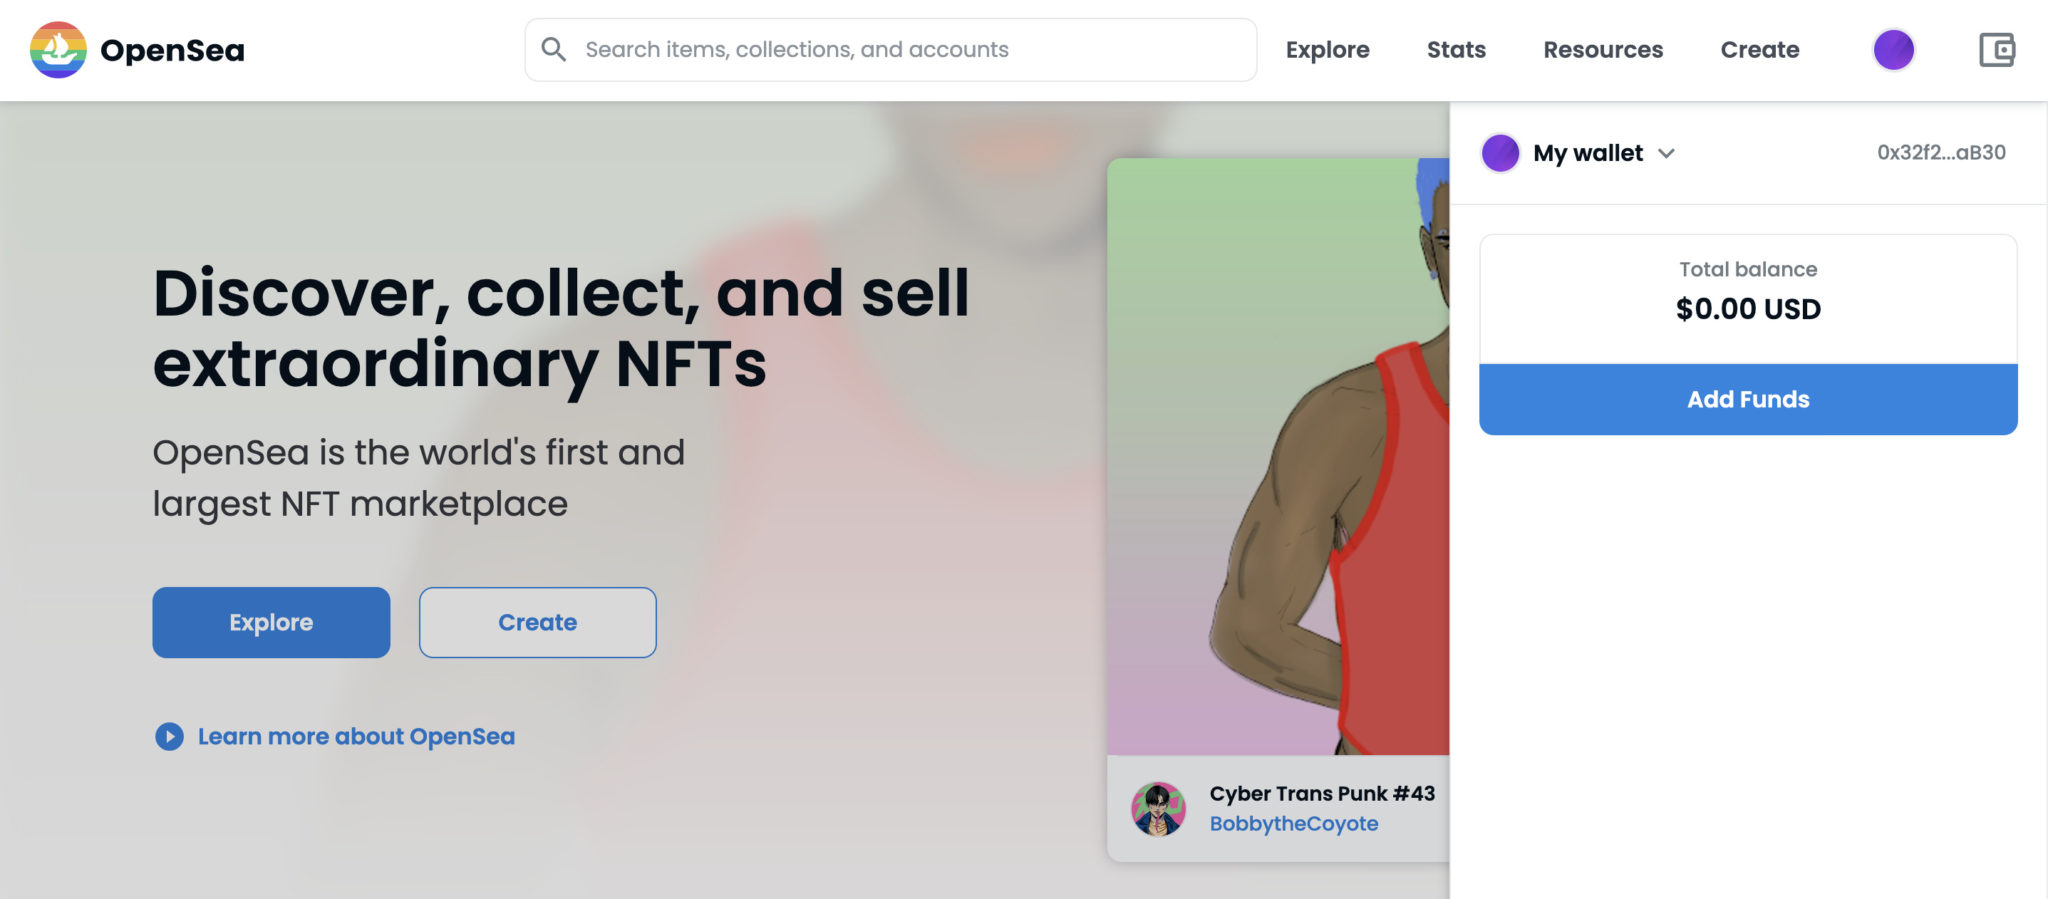Viewport: 2048px width, 899px height.
Task: Open Learn more about OpenSea
Action: tap(356, 736)
